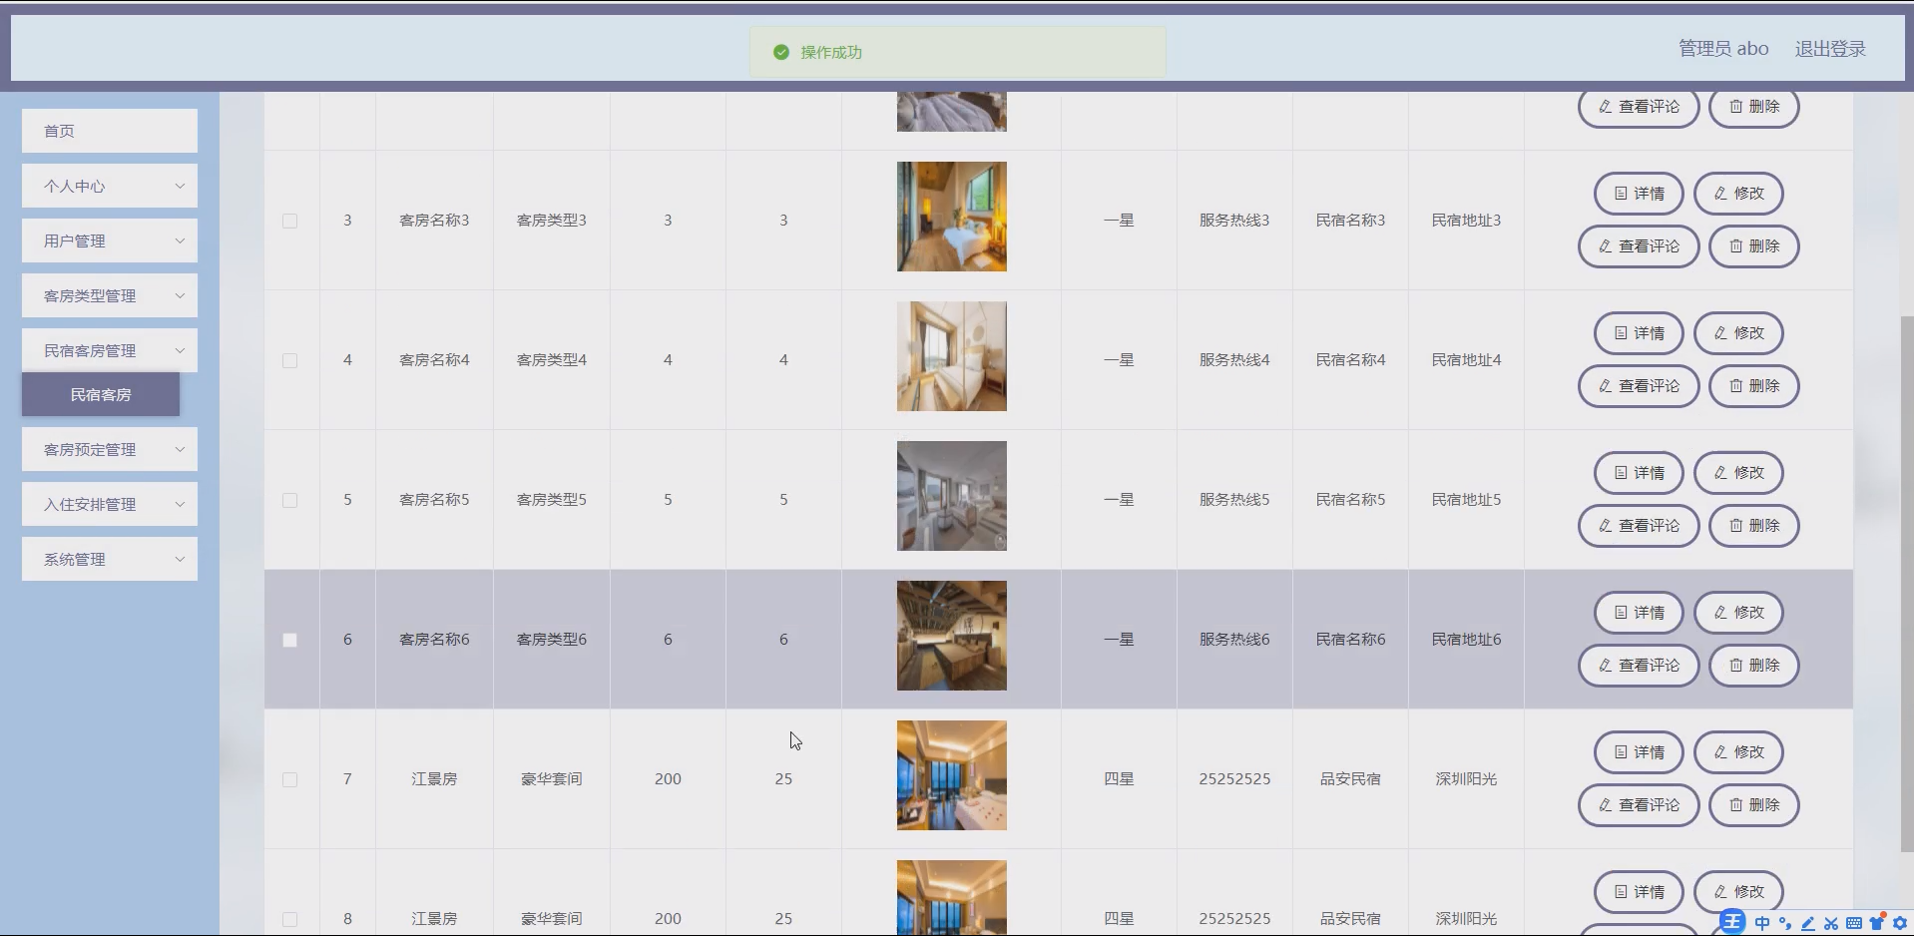Viewport: 1914px width, 936px height.
Task: Click IME keyboard icon in tray
Action: coord(1854,923)
